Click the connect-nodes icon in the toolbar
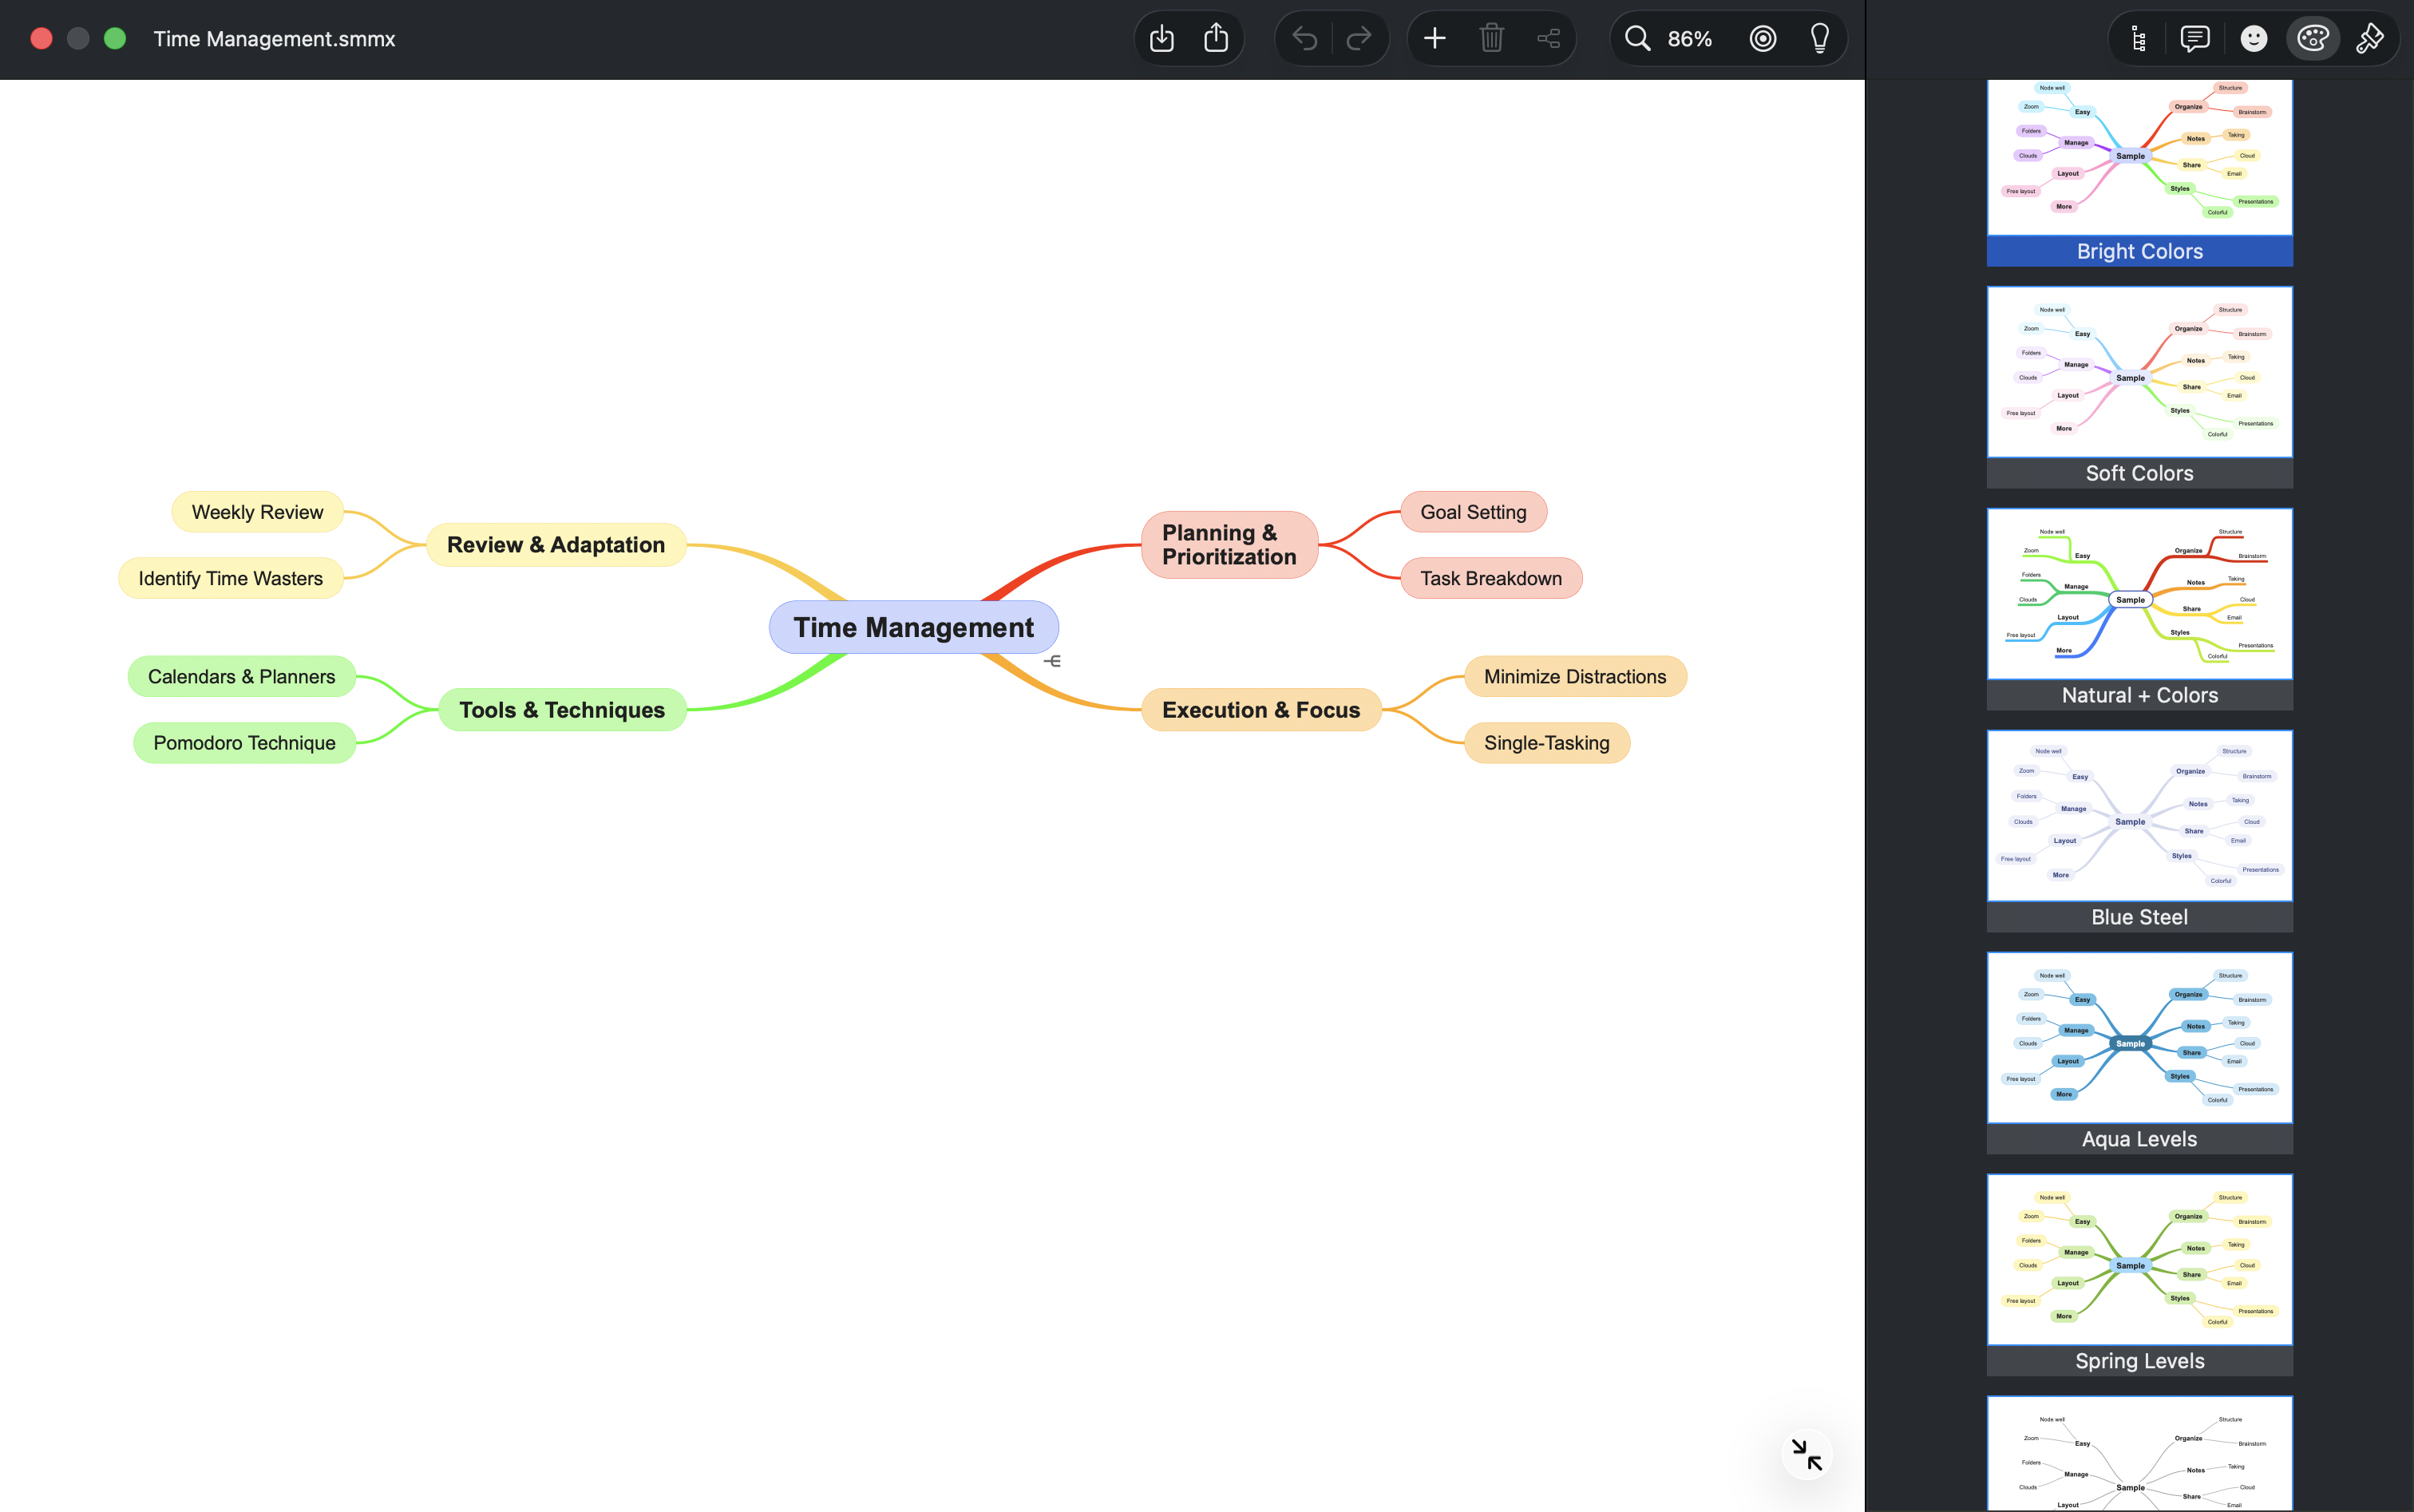 (1548, 38)
